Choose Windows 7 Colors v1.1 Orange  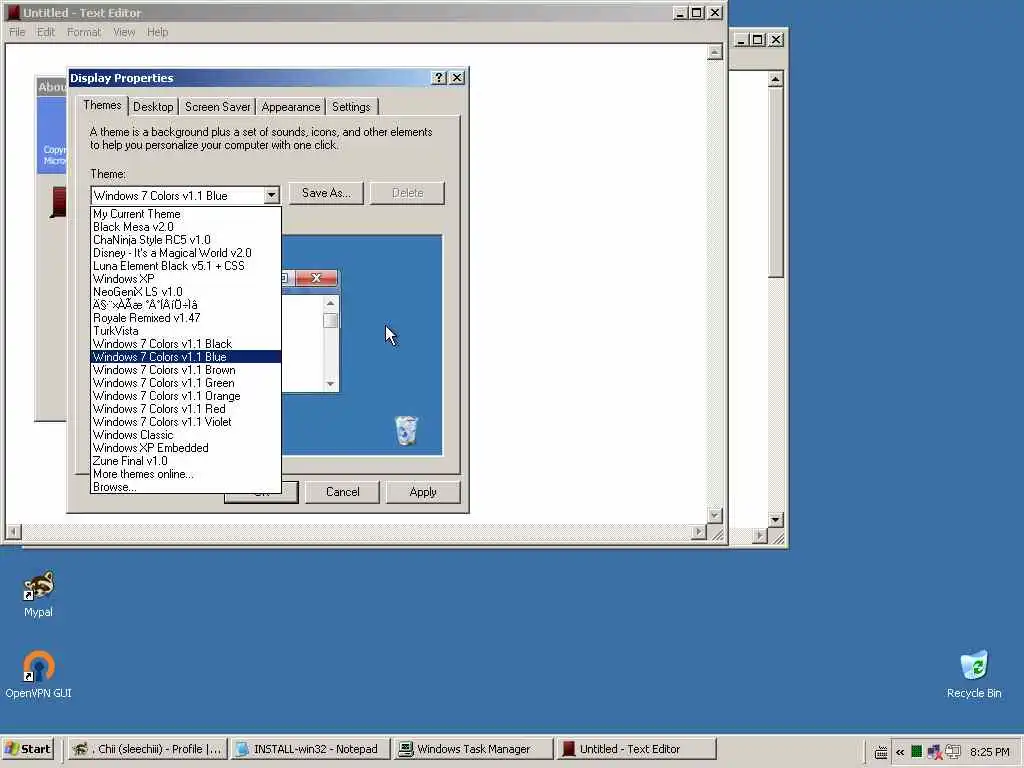pos(185,396)
